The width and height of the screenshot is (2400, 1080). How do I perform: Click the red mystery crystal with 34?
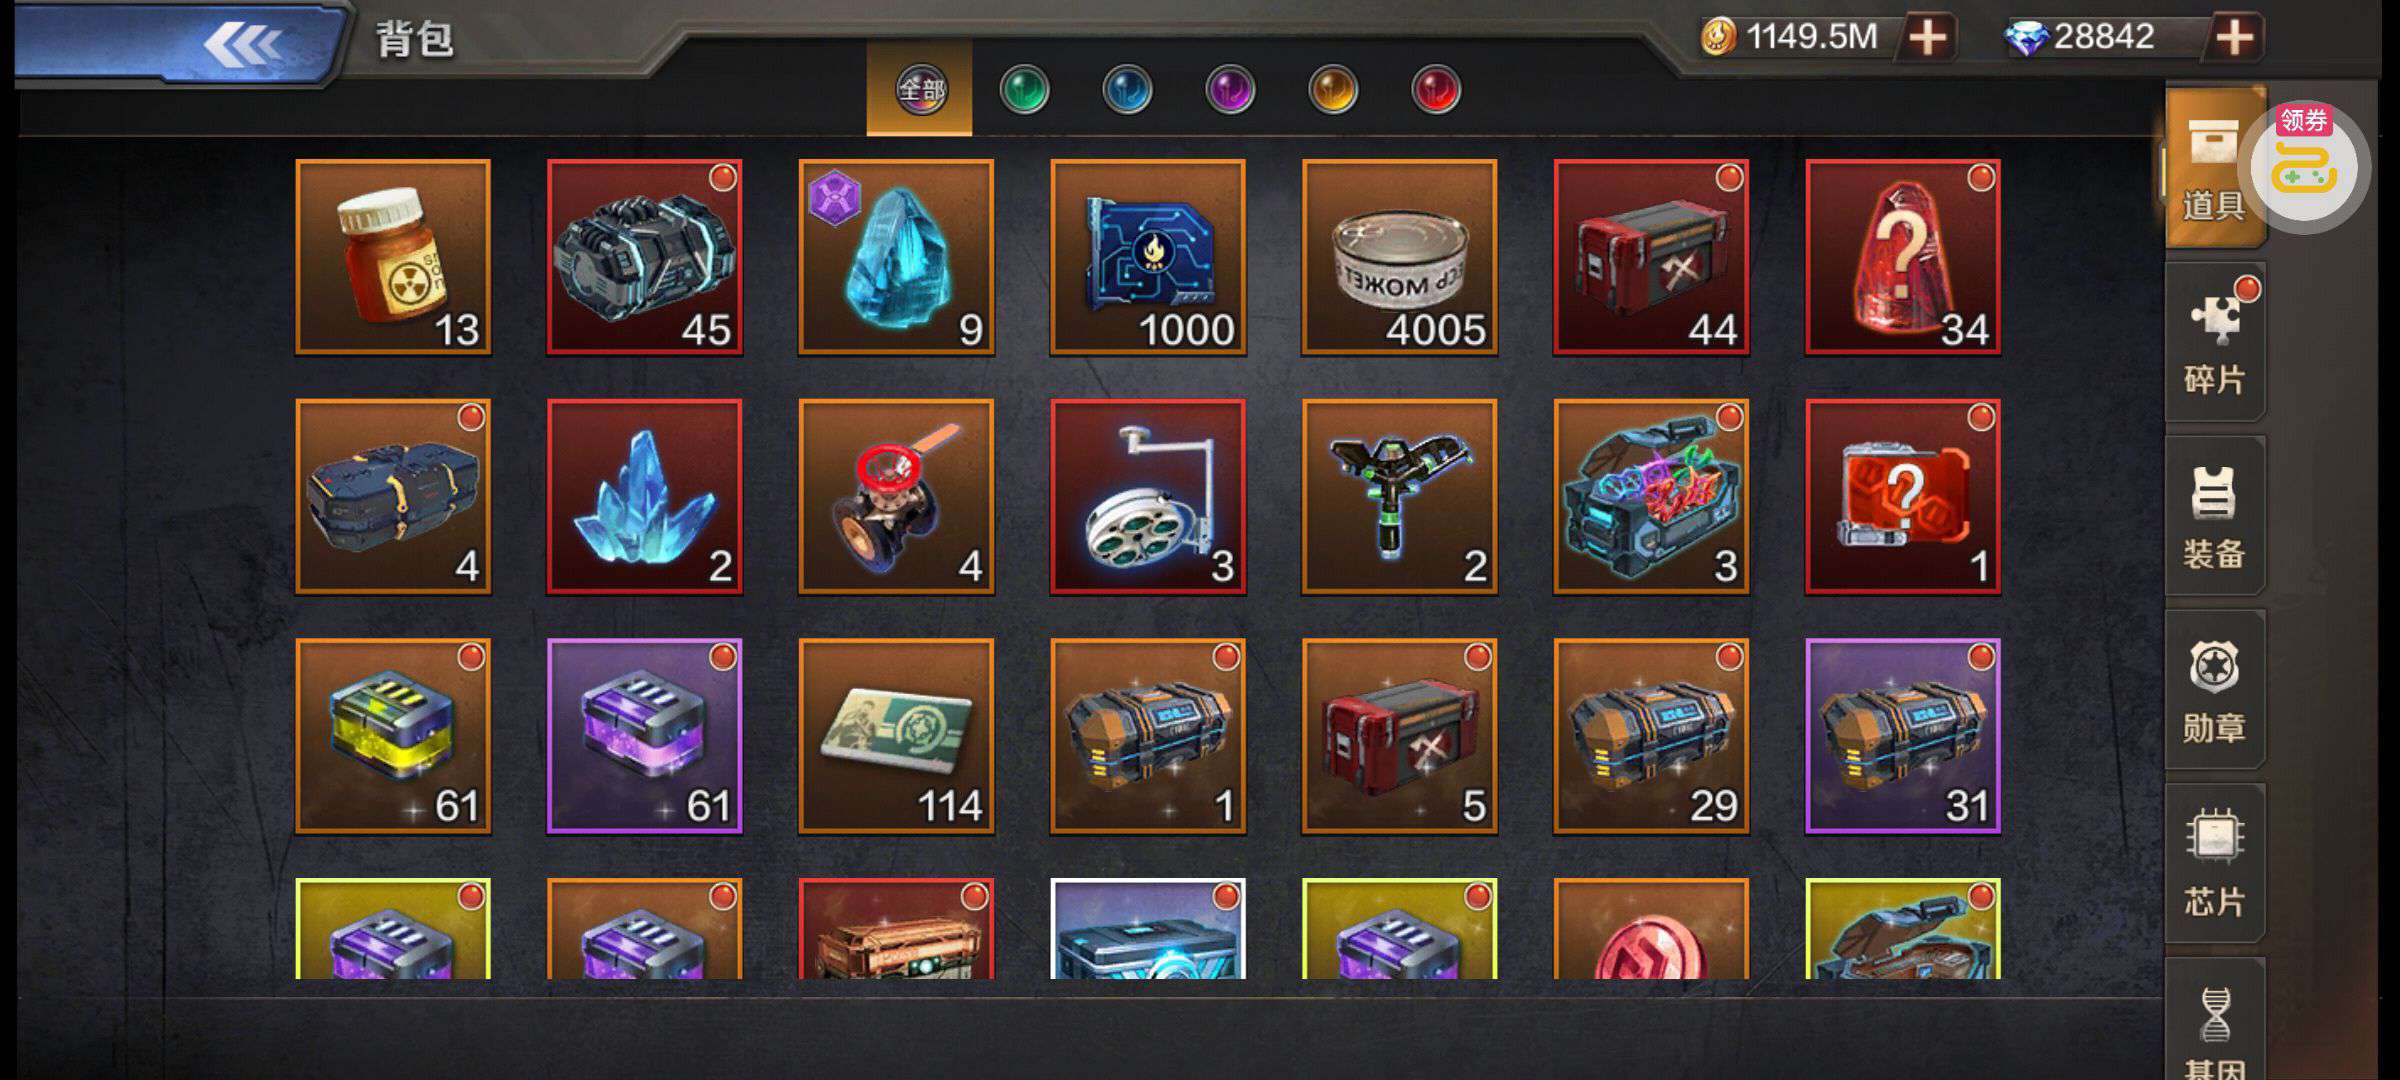[1903, 257]
